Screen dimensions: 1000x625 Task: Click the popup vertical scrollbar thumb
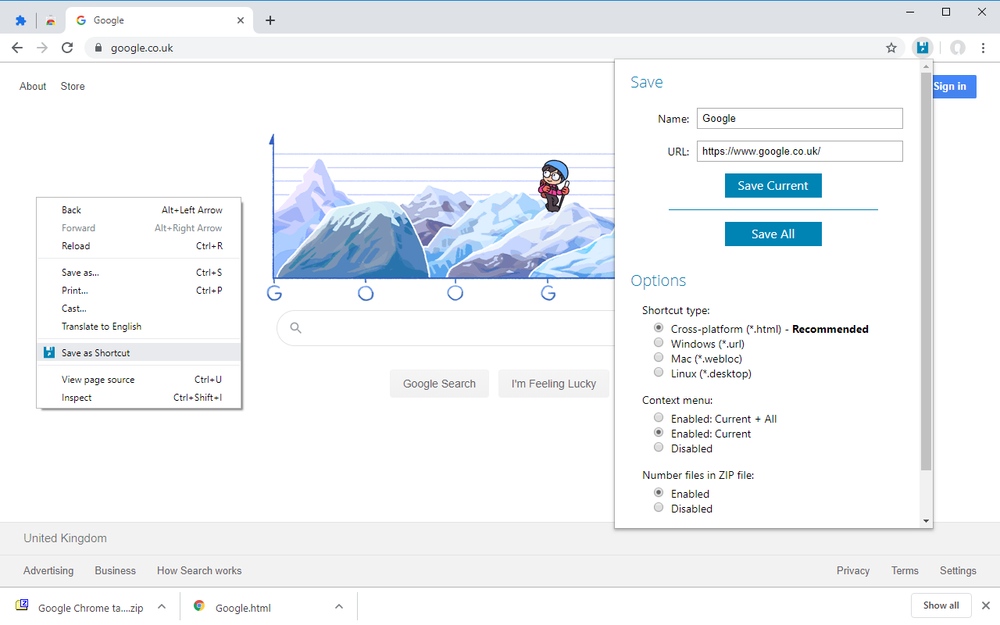[x=926, y=271]
